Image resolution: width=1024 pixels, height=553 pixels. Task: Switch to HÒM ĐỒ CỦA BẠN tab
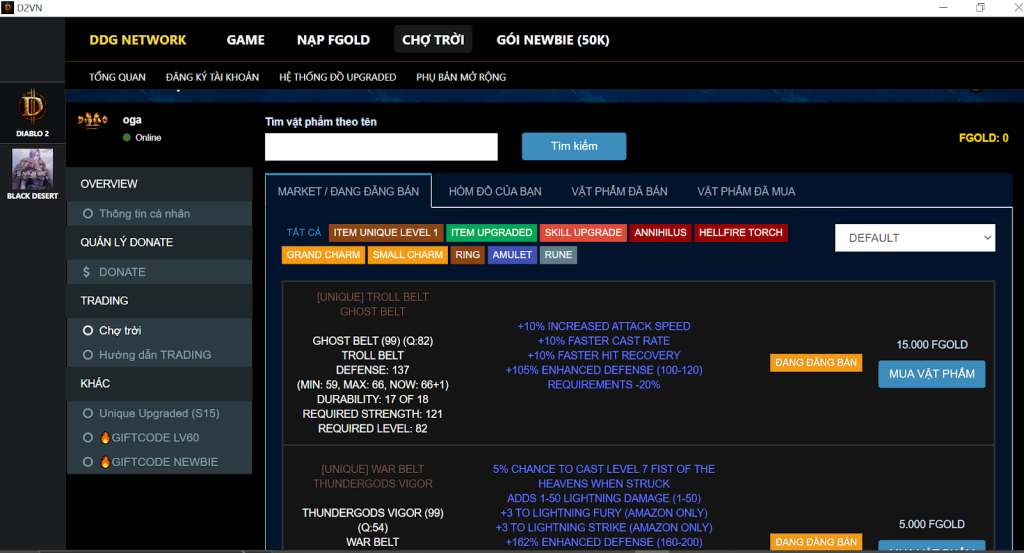(x=495, y=191)
